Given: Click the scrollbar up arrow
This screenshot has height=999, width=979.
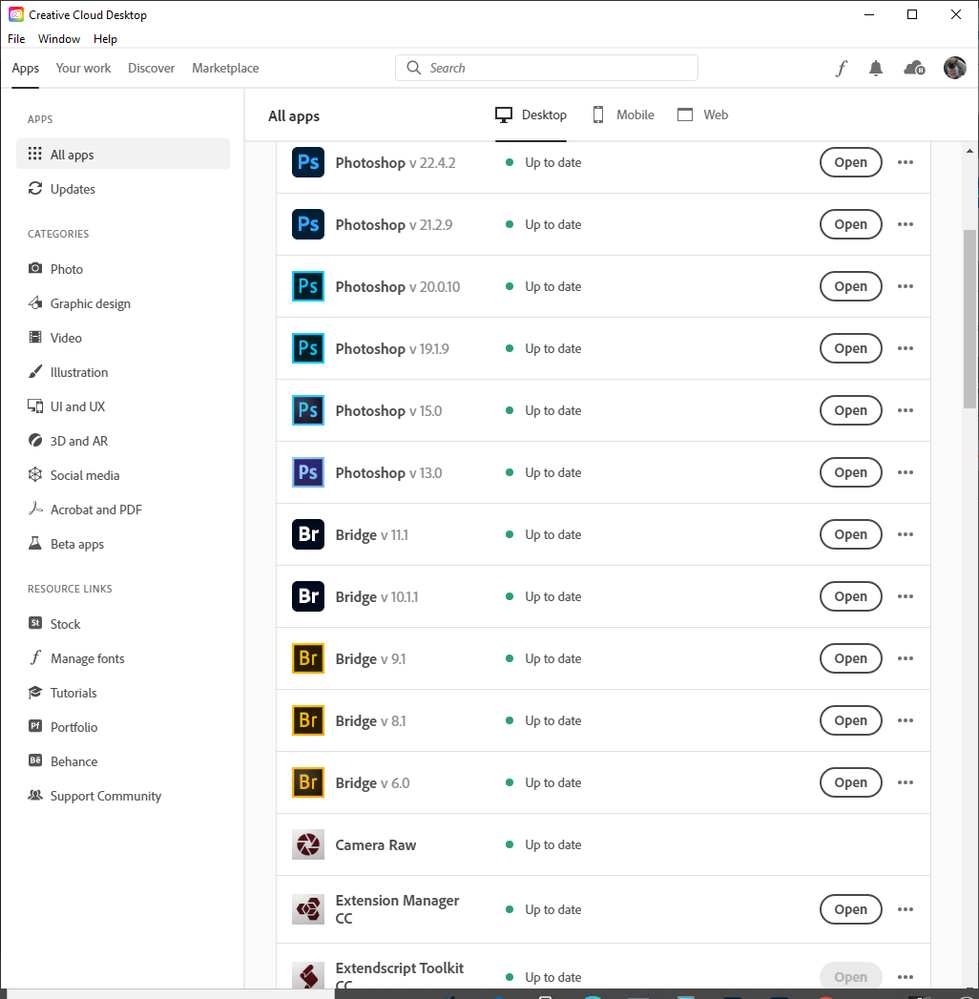Looking at the screenshot, I should [969, 151].
